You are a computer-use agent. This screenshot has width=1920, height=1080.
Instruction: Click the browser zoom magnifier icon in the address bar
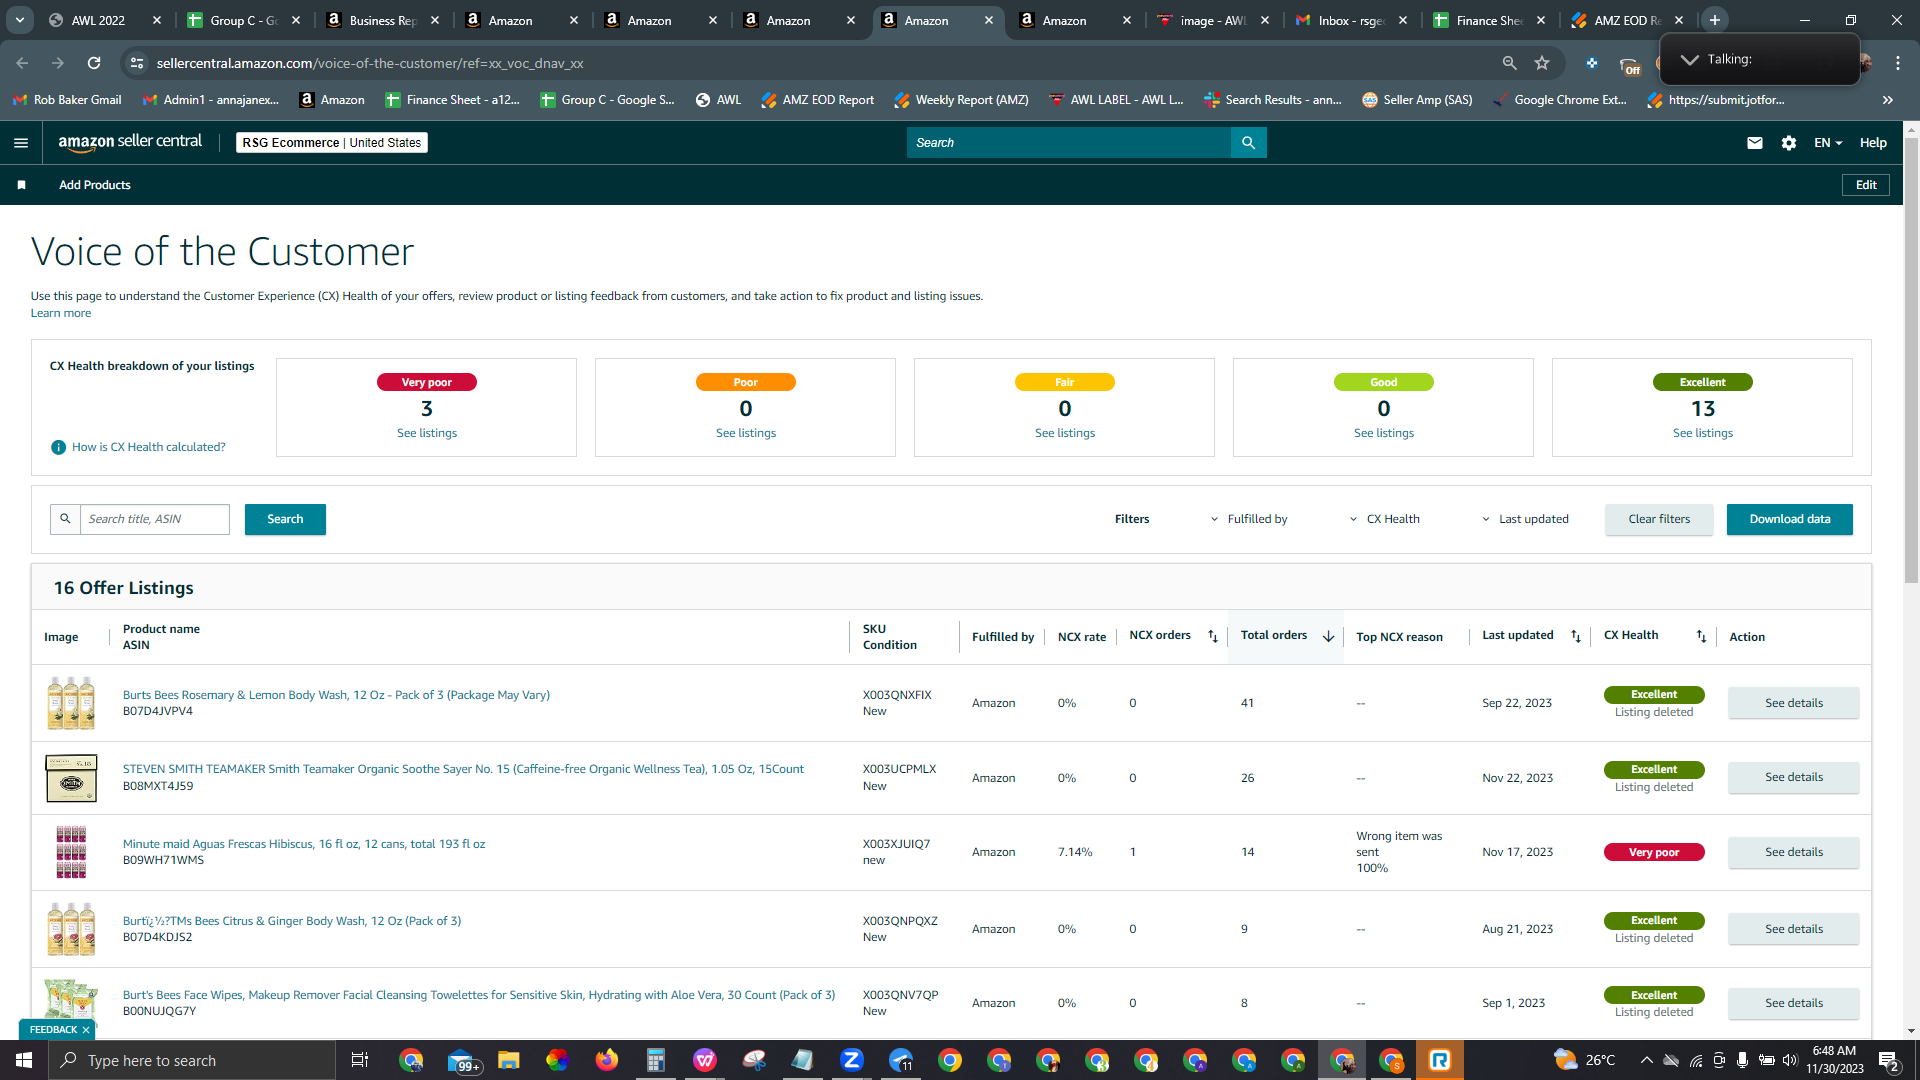(x=1509, y=63)
